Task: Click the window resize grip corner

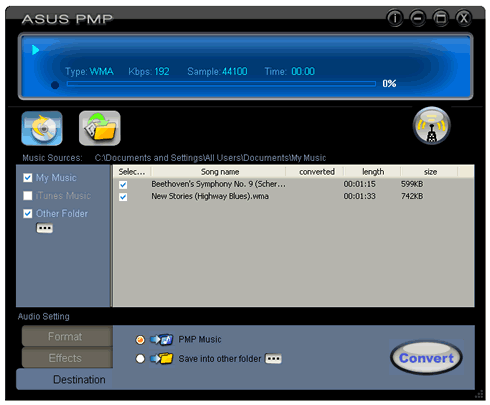Action: [479, 394]
